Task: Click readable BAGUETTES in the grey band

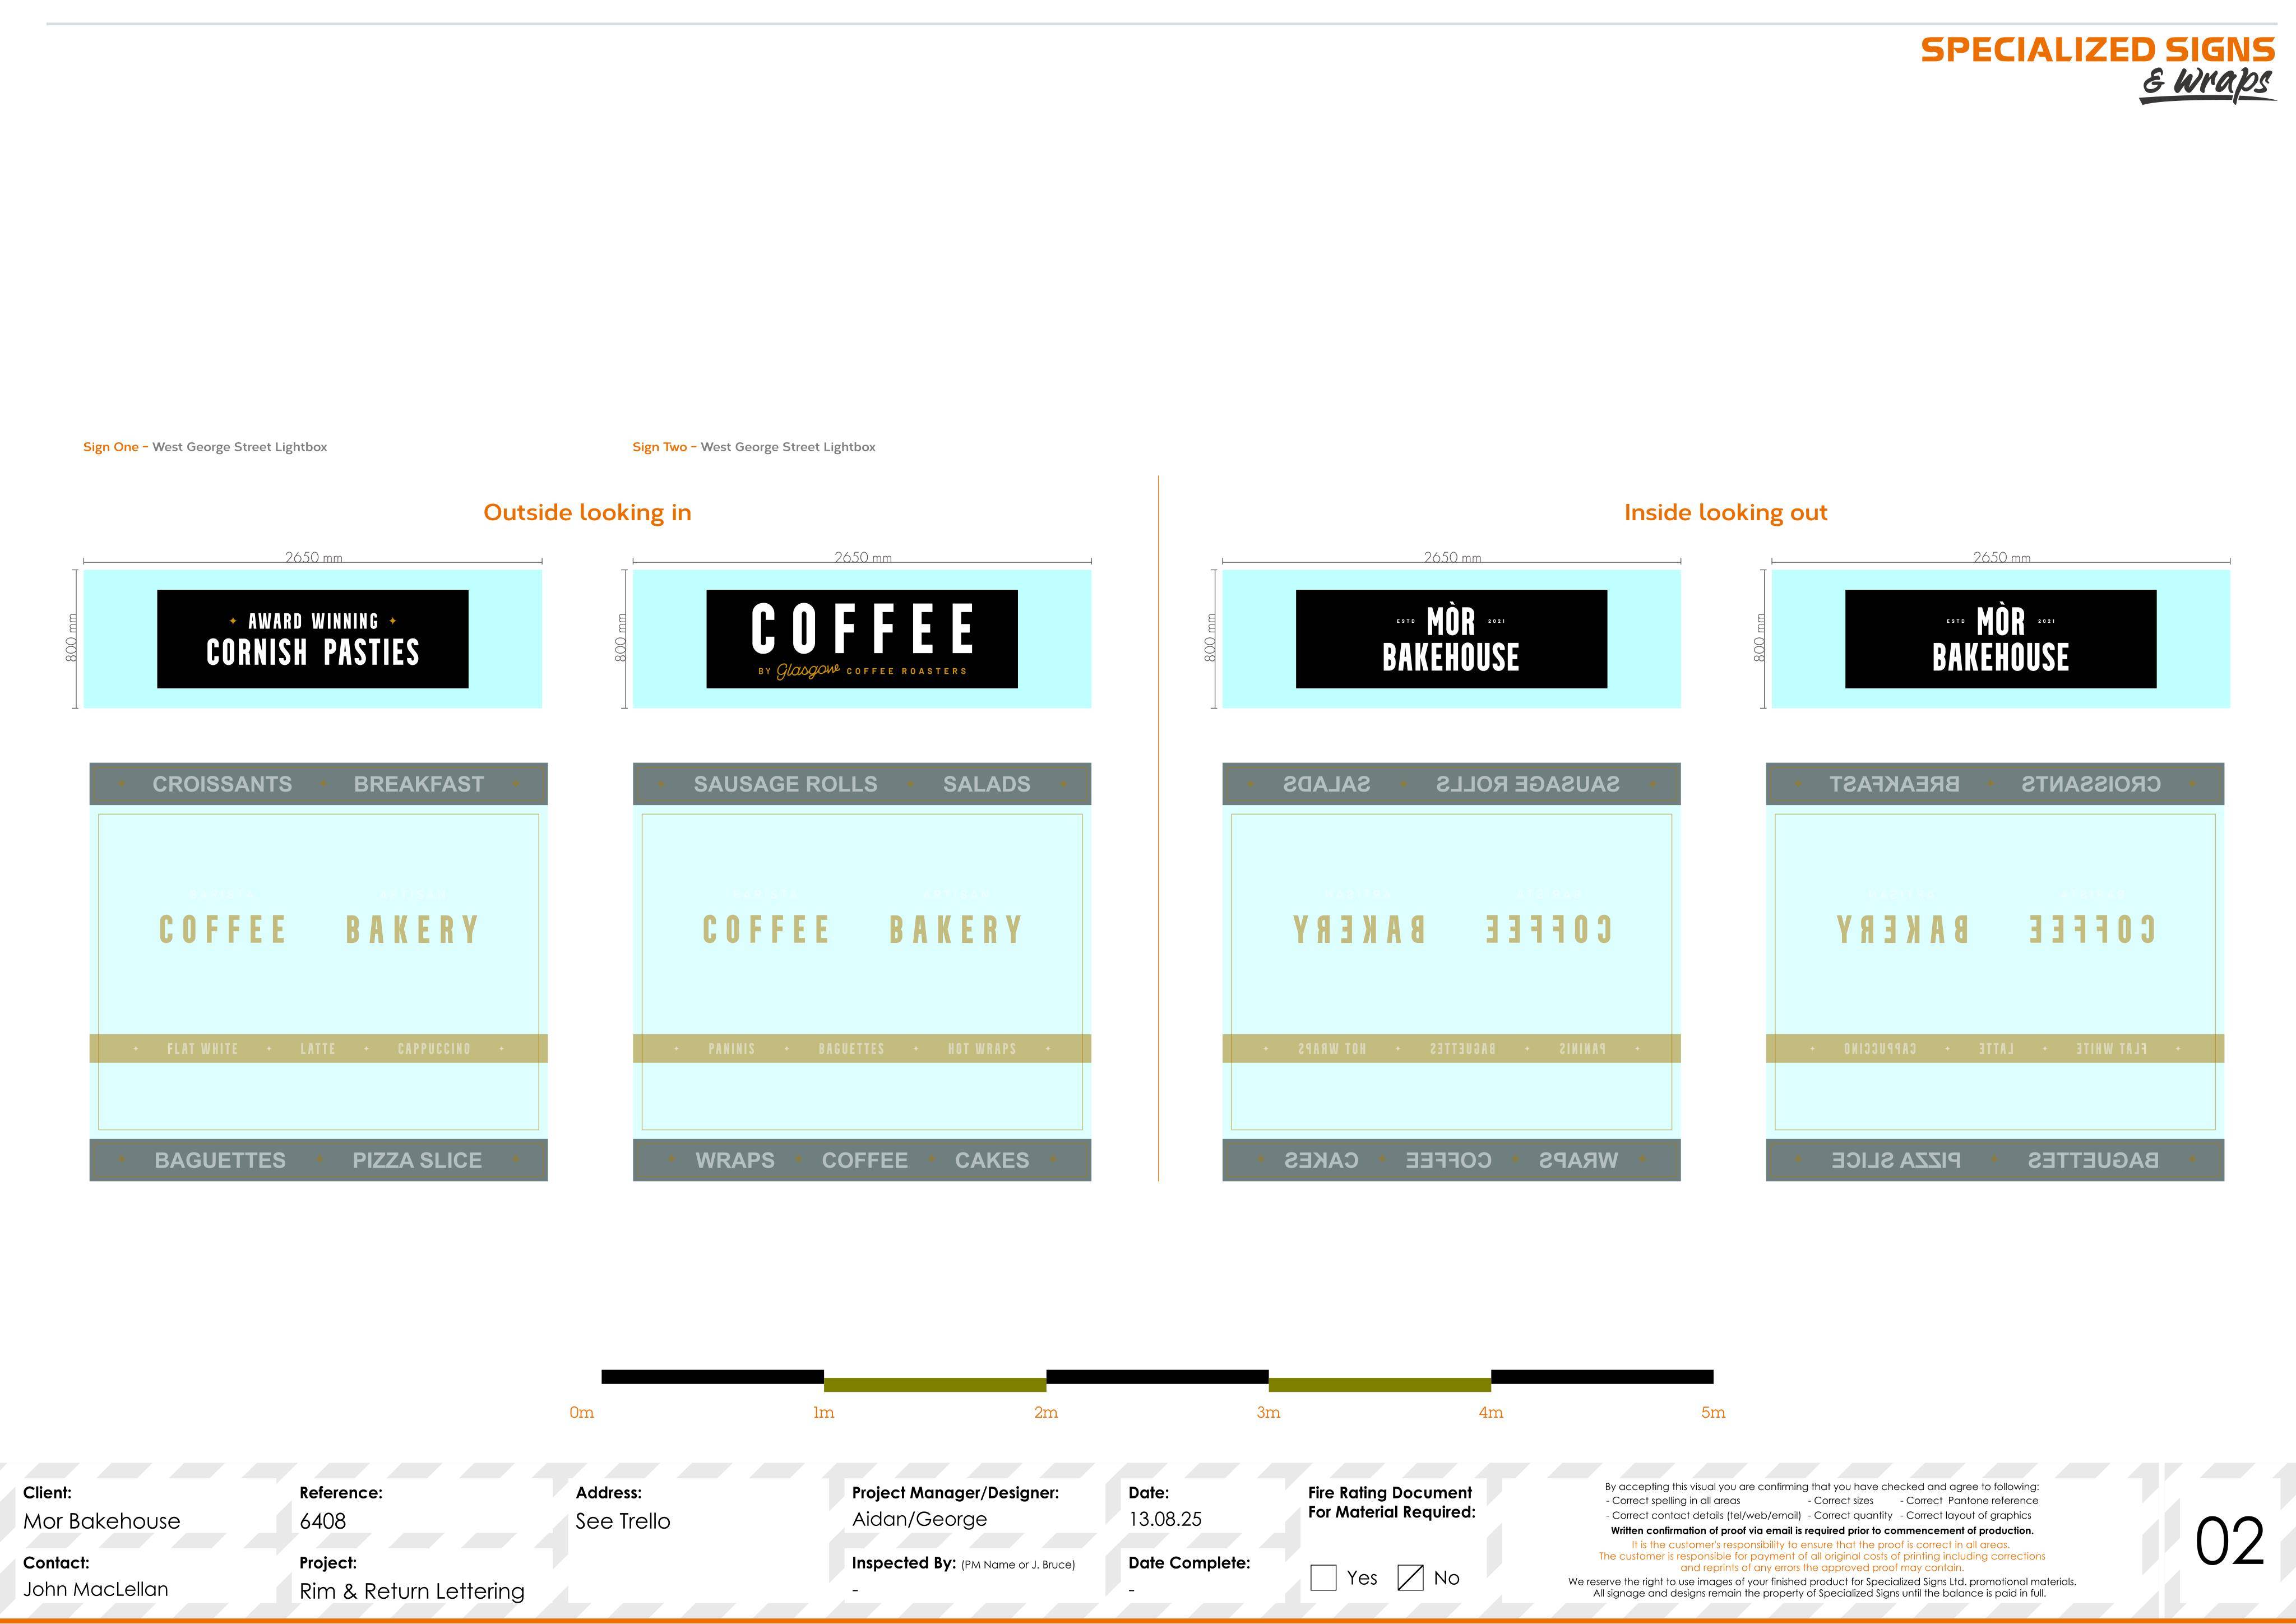Action: (220, 1160)
